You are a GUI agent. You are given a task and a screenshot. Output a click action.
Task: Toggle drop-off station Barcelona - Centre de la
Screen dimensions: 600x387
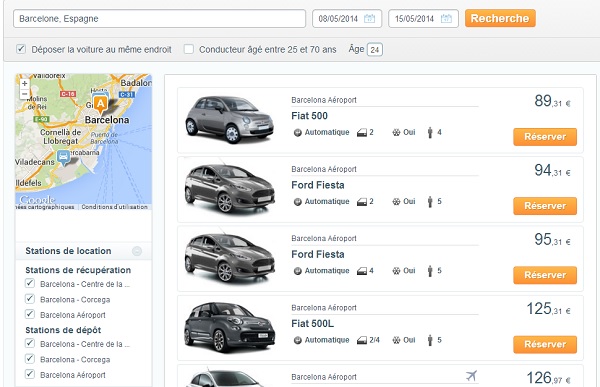(x=30, y=343)
